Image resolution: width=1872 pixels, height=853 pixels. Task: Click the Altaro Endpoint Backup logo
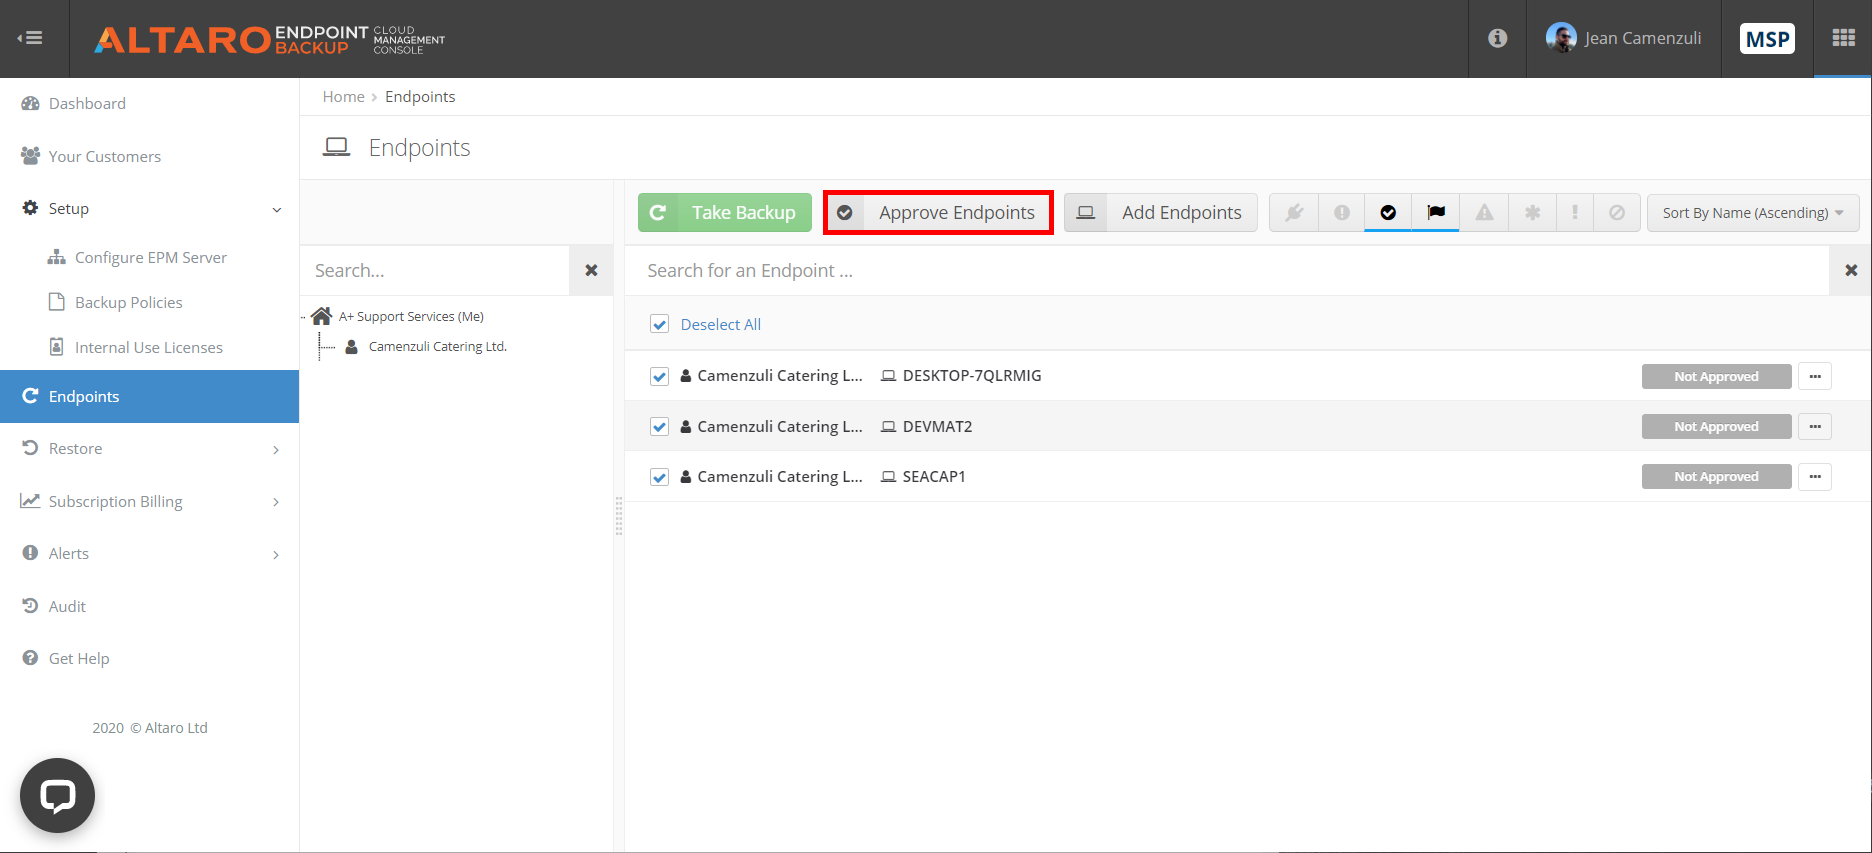[270, 39]
